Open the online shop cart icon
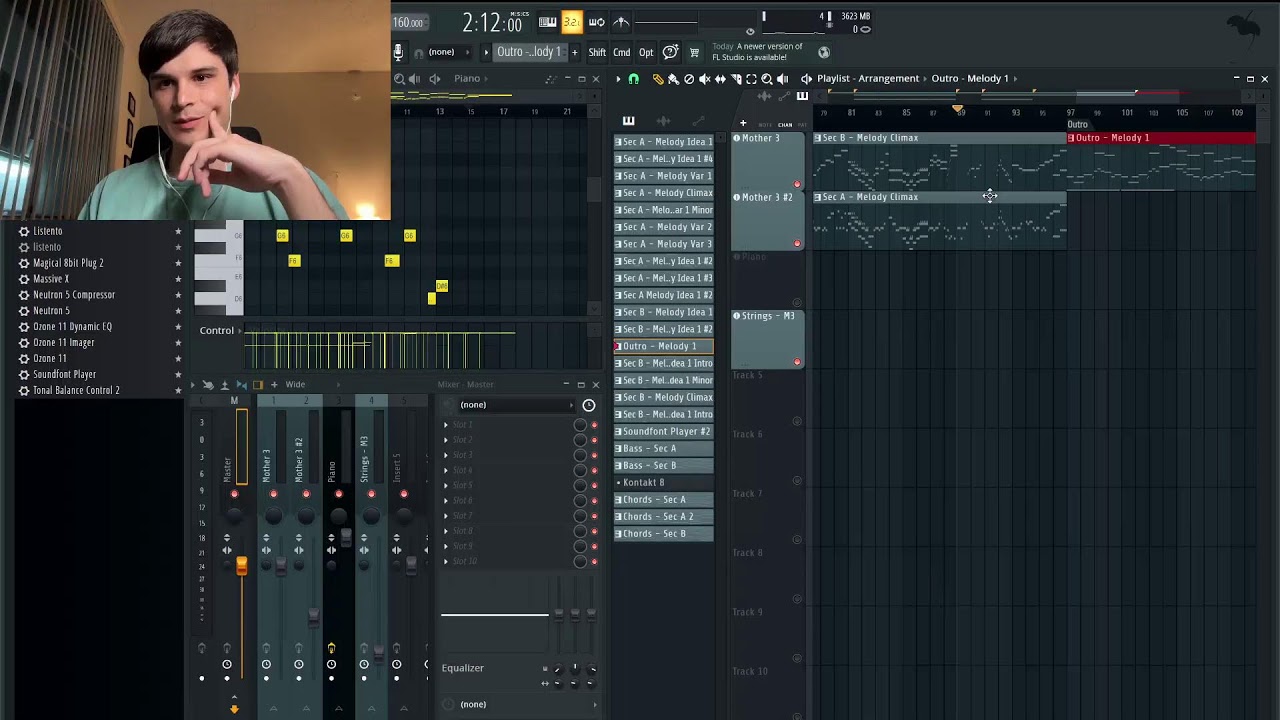Viewport: 1280px width, 720px height. tap(694, 52)
